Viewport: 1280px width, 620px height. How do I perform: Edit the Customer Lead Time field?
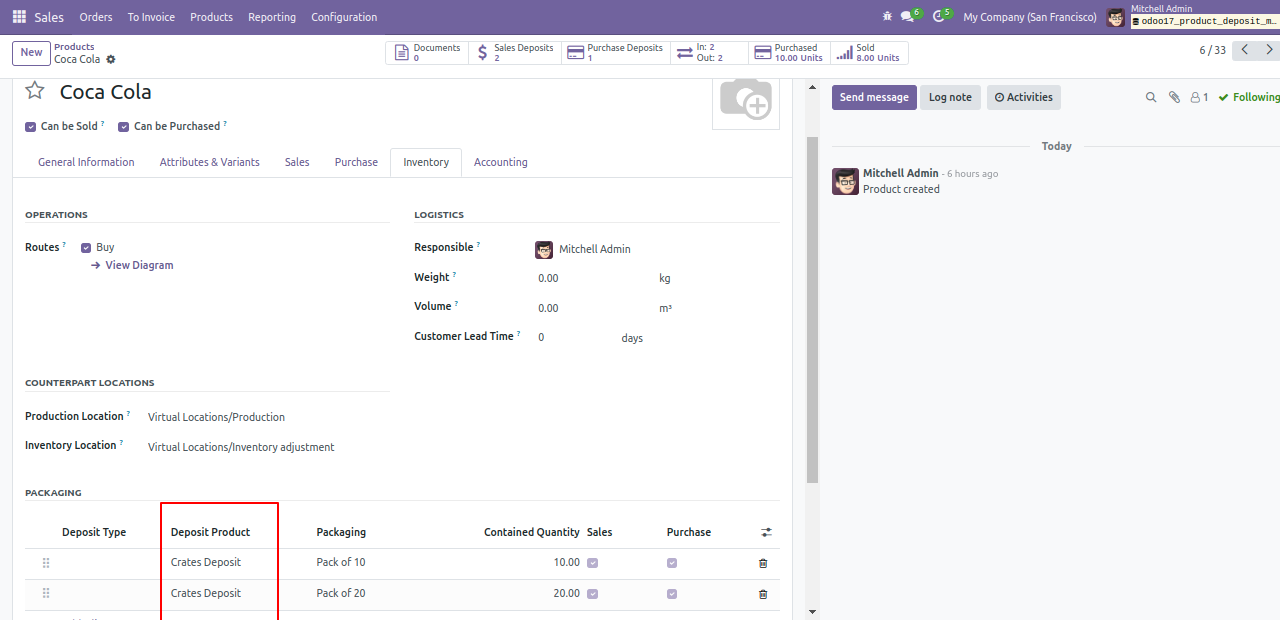pyautogui.click(x=574, y=338)
